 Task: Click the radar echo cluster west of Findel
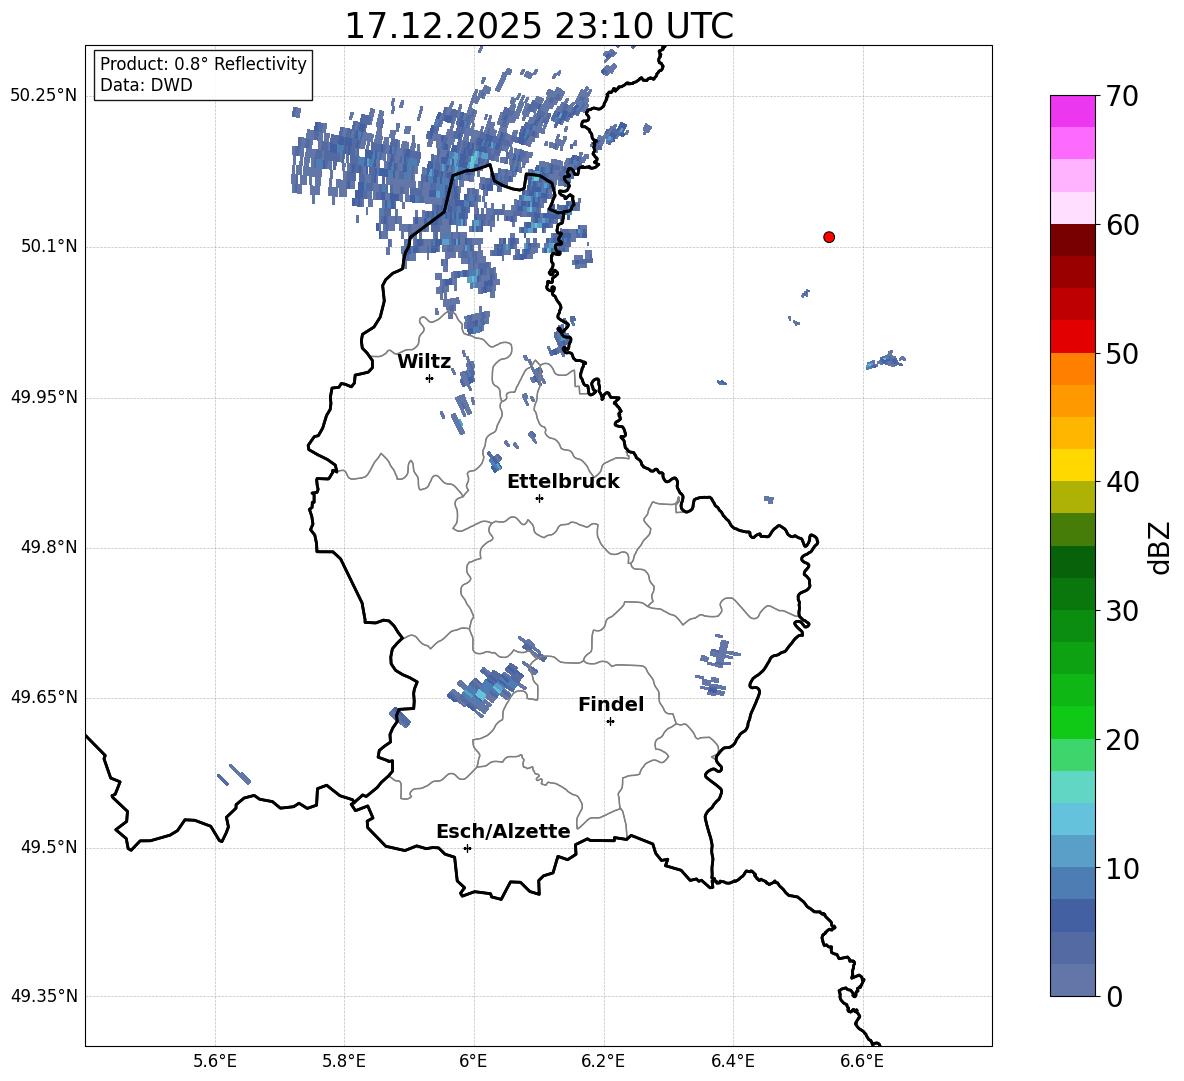click(x=487, y=688)
